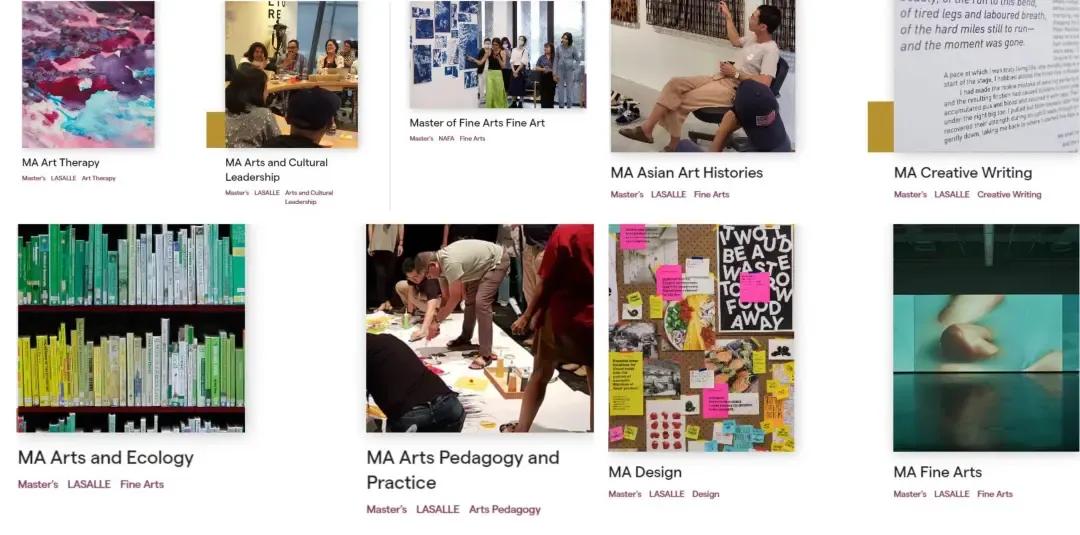Click the MA Arts Pedagogy and Practice title
The image size is (1080, 535).
tap(462, 470)
